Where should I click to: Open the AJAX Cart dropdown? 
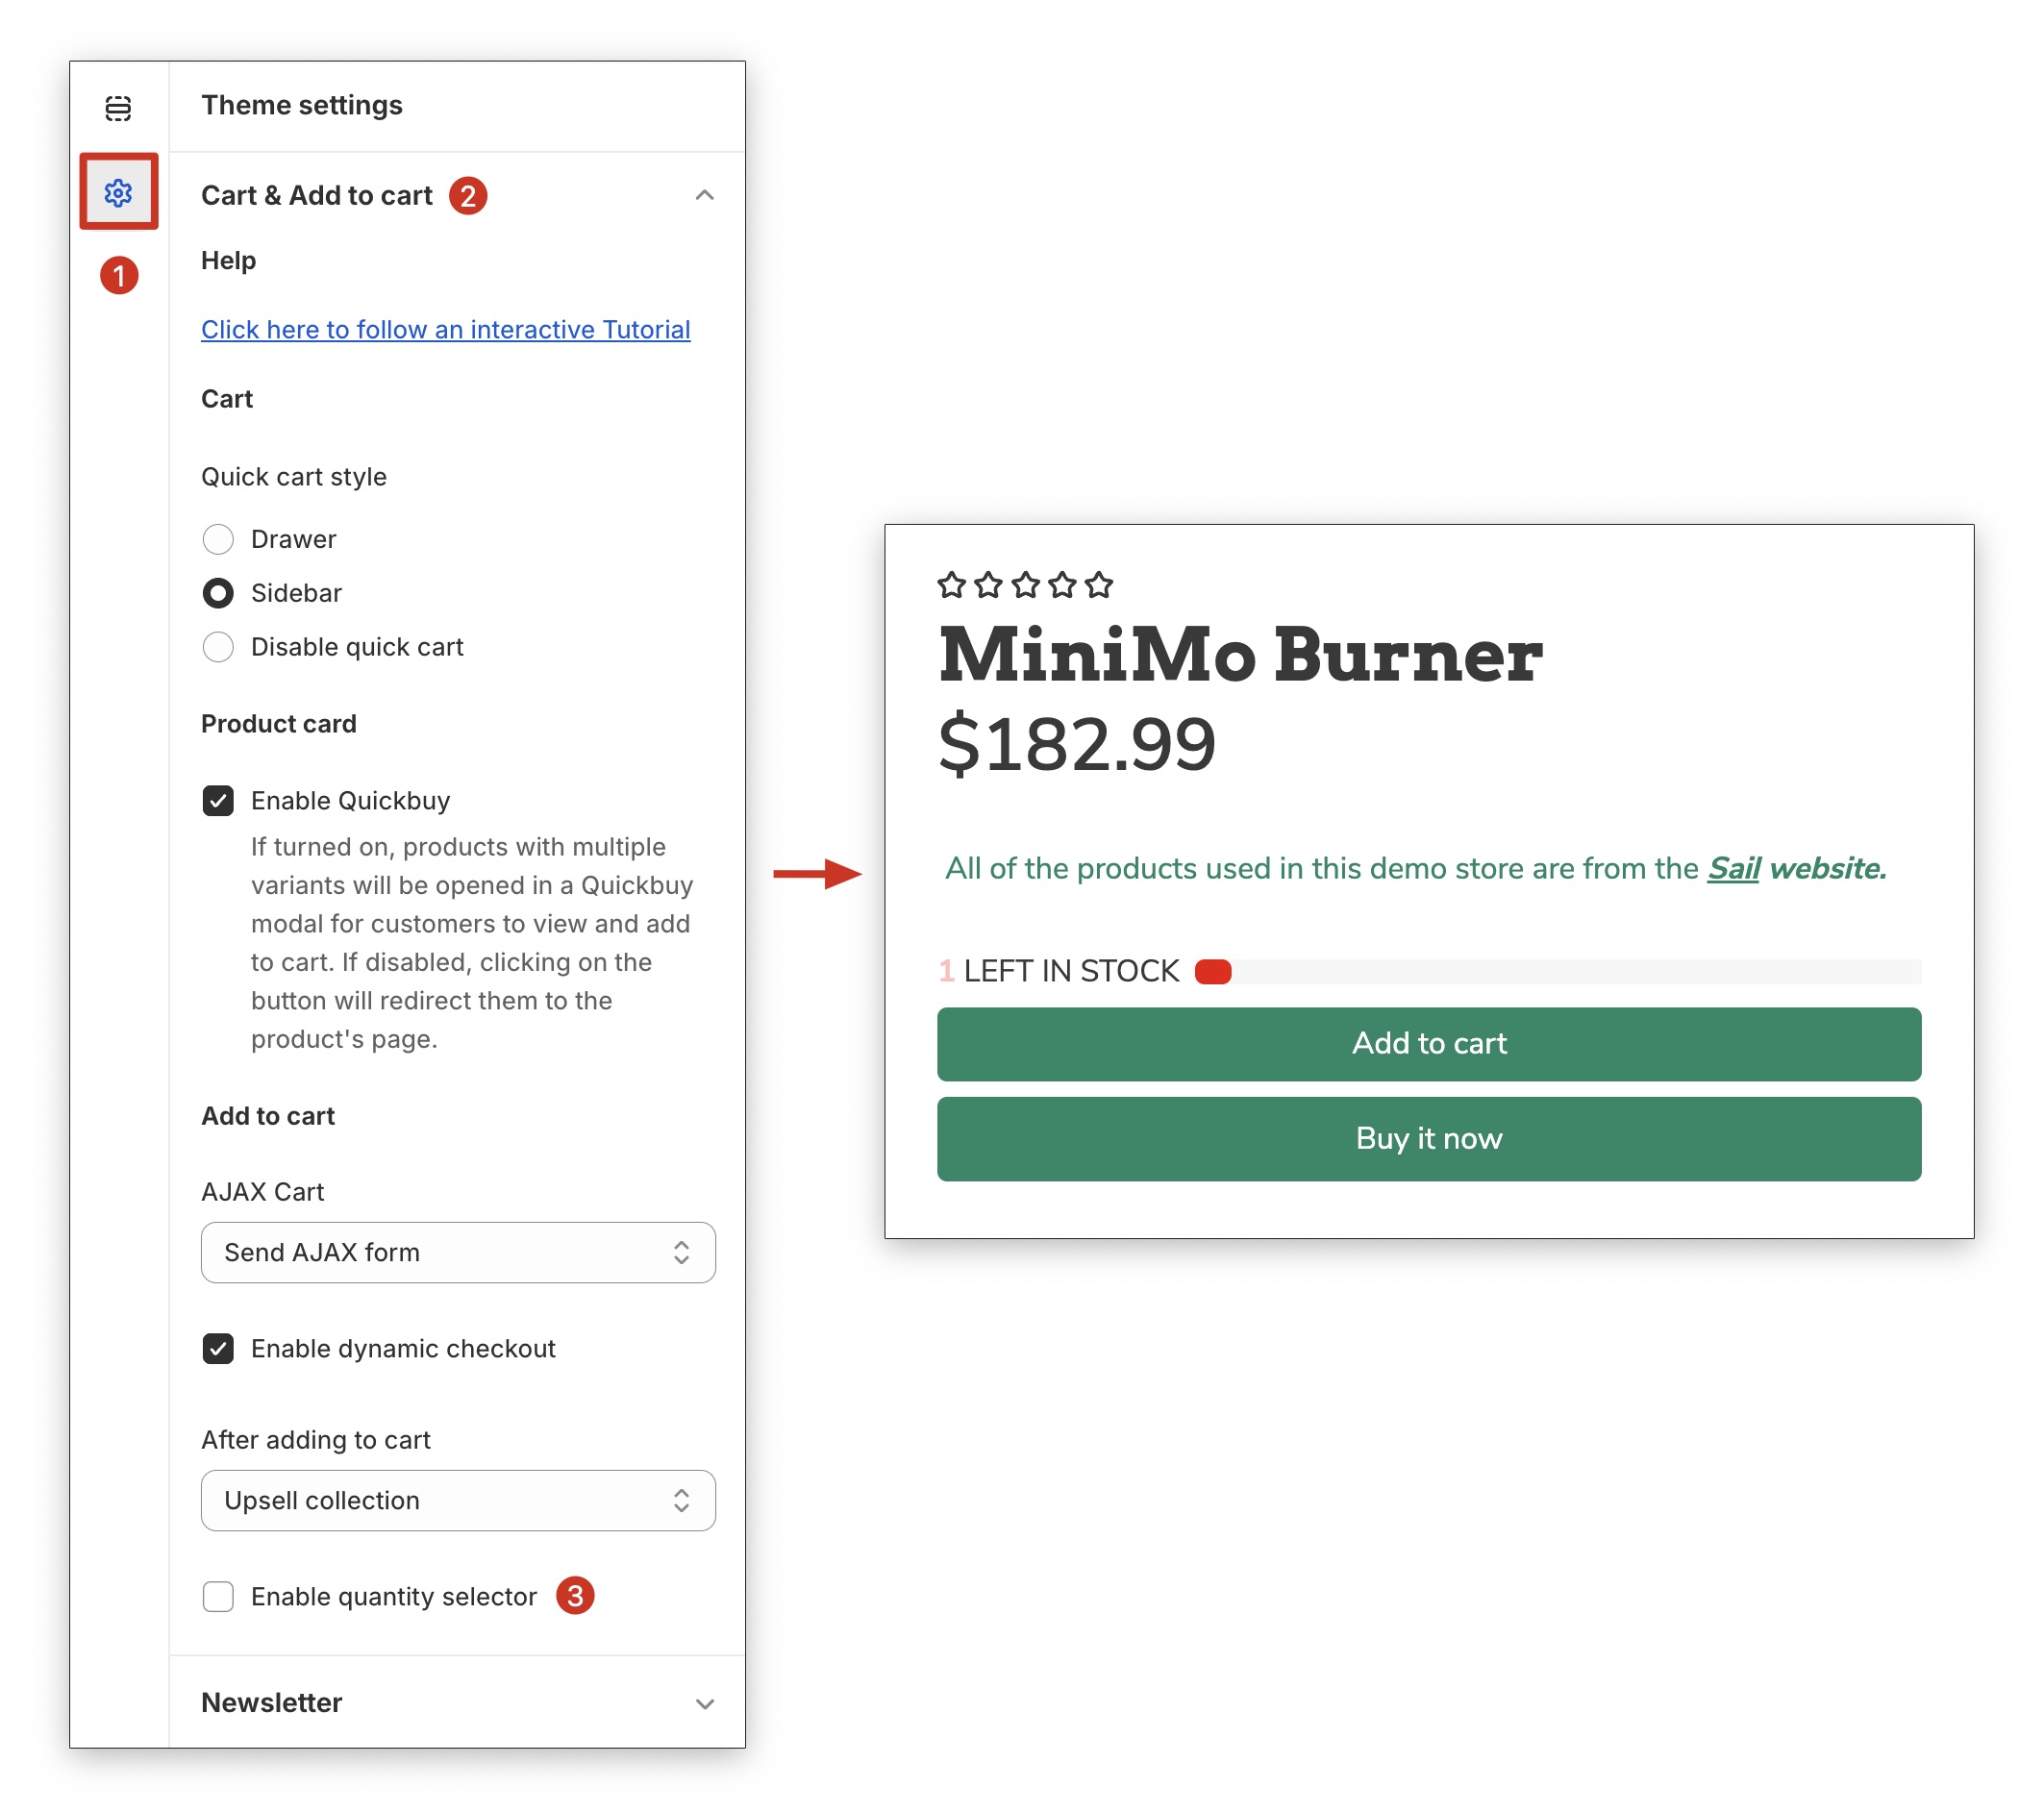click(x=458, y=1253)
